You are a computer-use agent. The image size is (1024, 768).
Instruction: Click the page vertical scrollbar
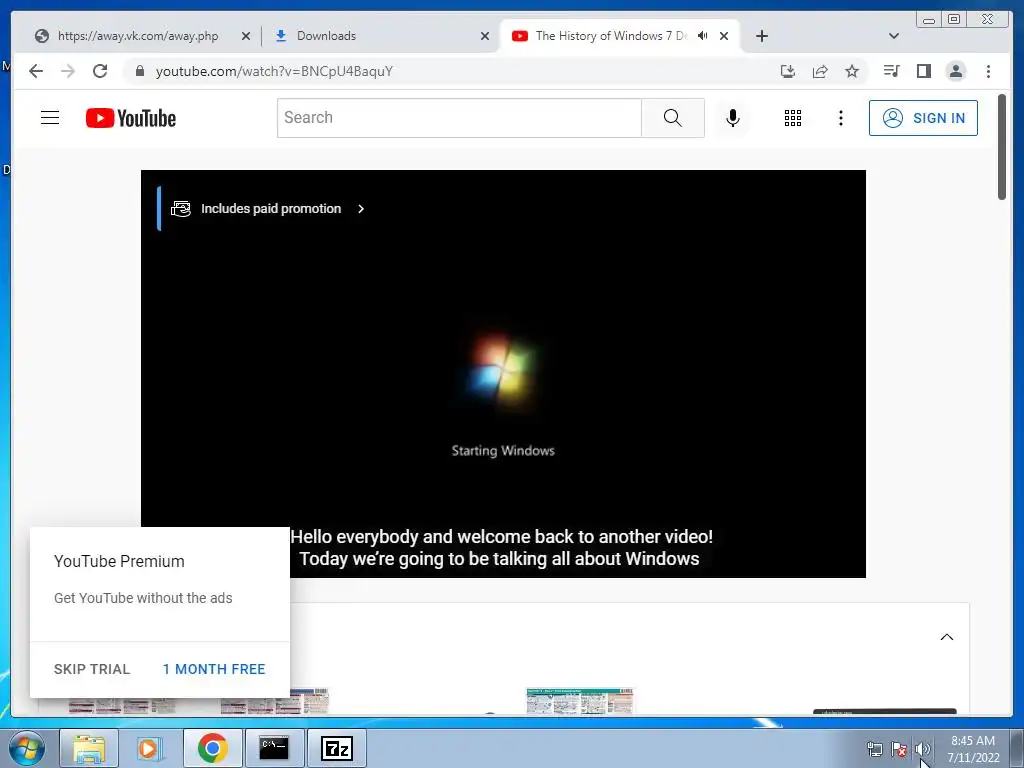point(1002,147)
